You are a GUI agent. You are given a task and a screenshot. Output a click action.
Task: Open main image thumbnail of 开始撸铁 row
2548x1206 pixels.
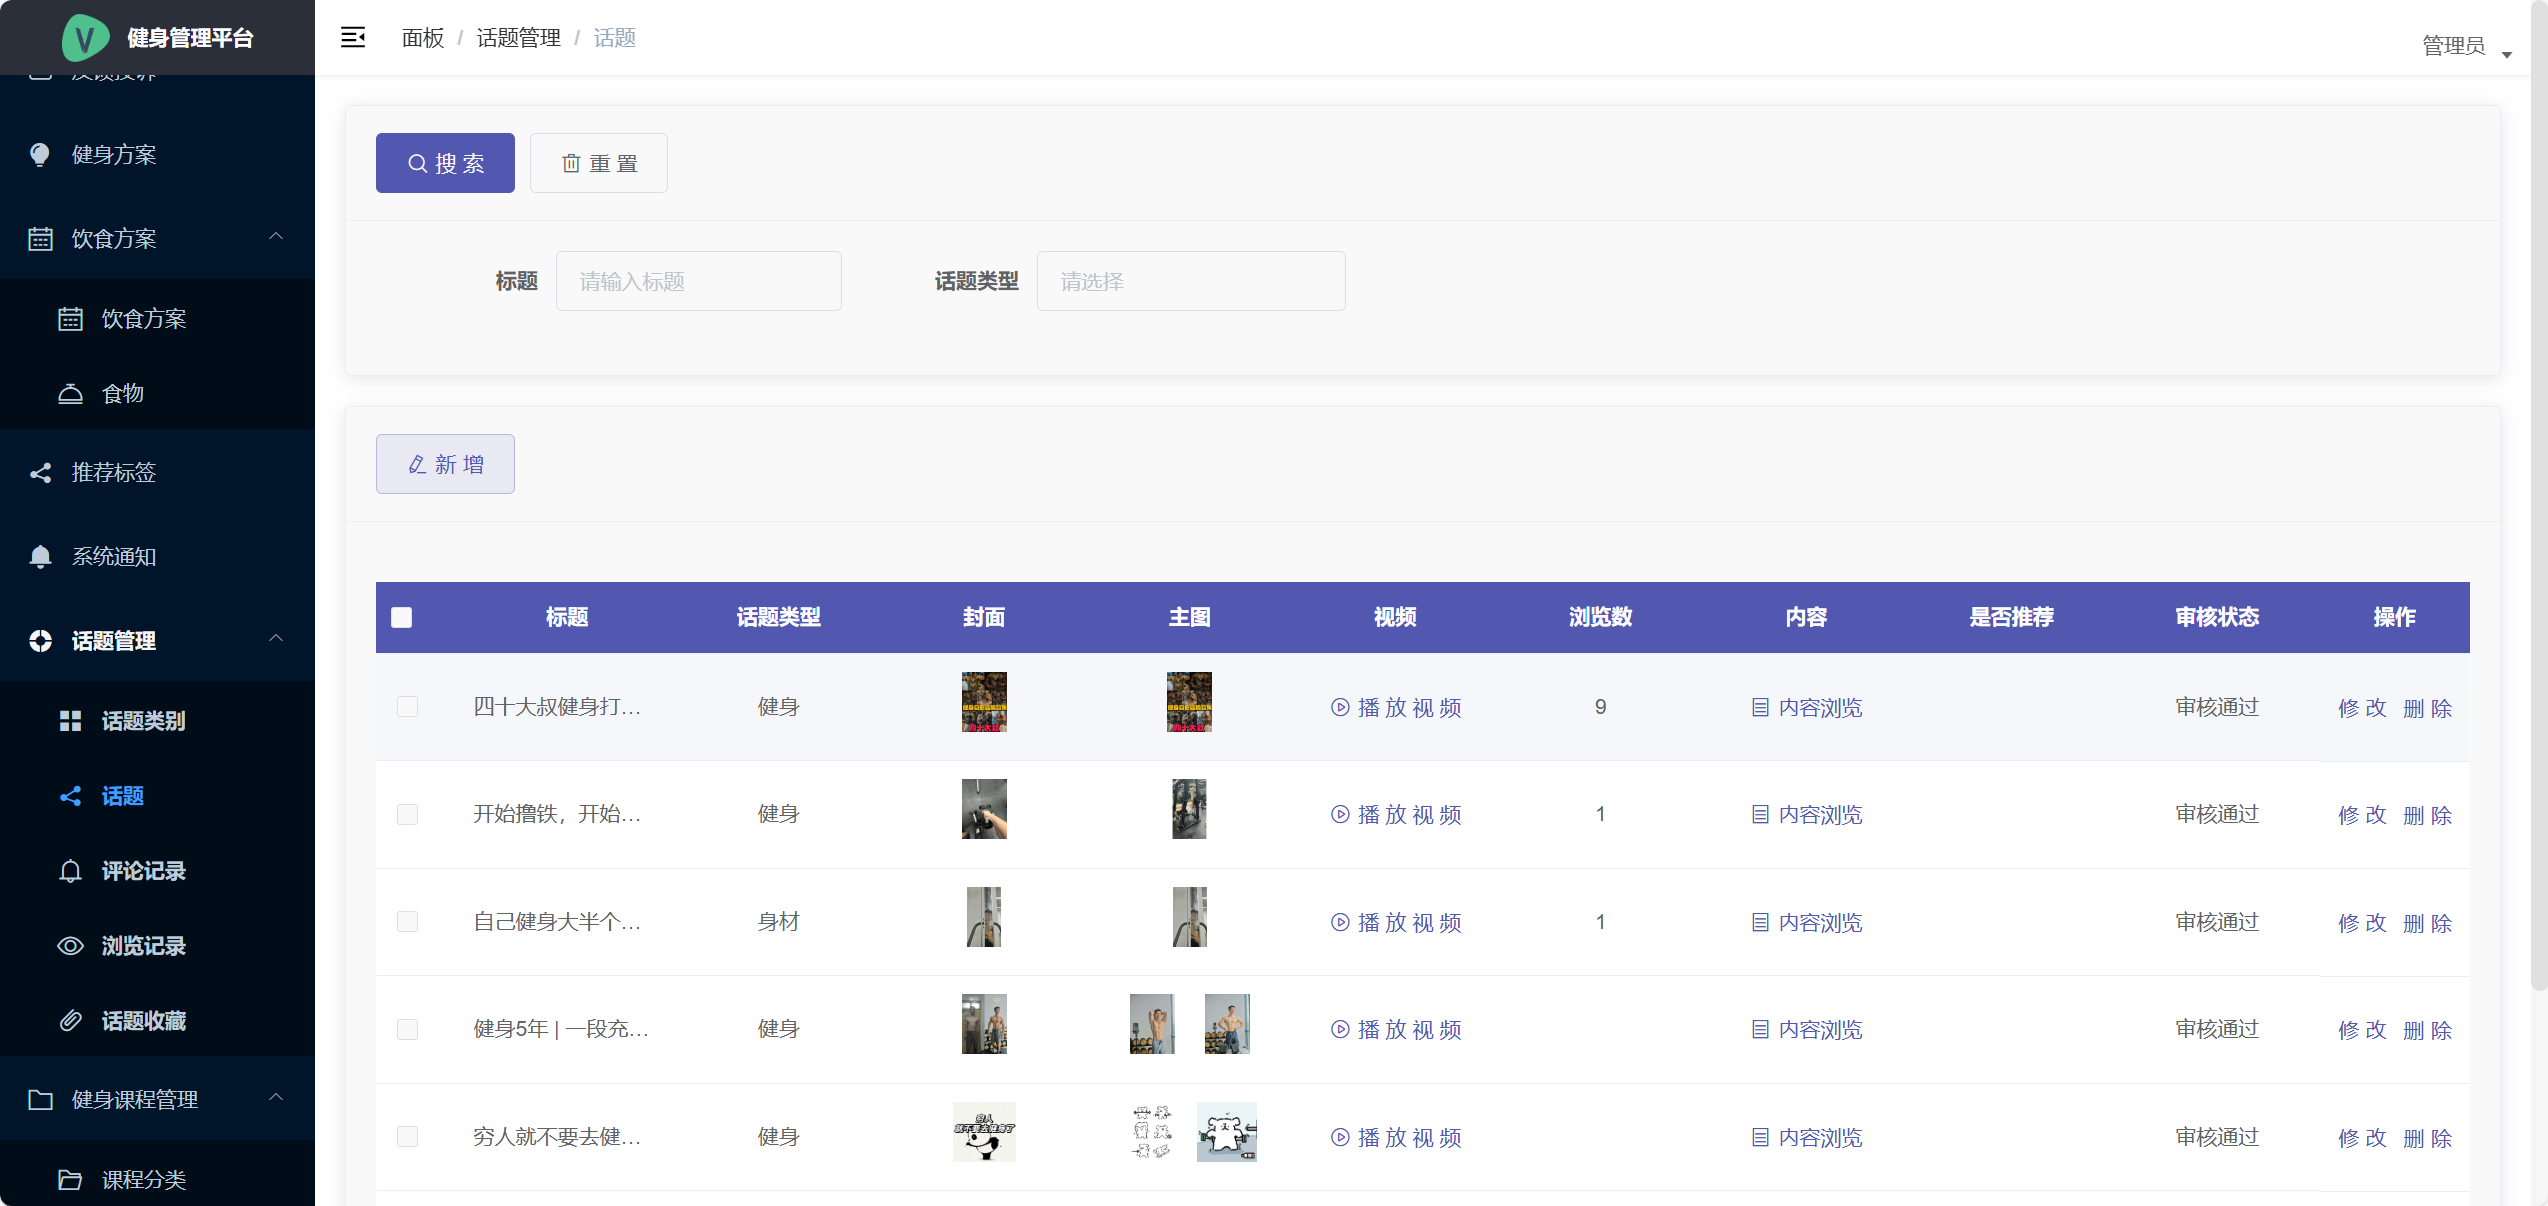tap(1189, 809)
